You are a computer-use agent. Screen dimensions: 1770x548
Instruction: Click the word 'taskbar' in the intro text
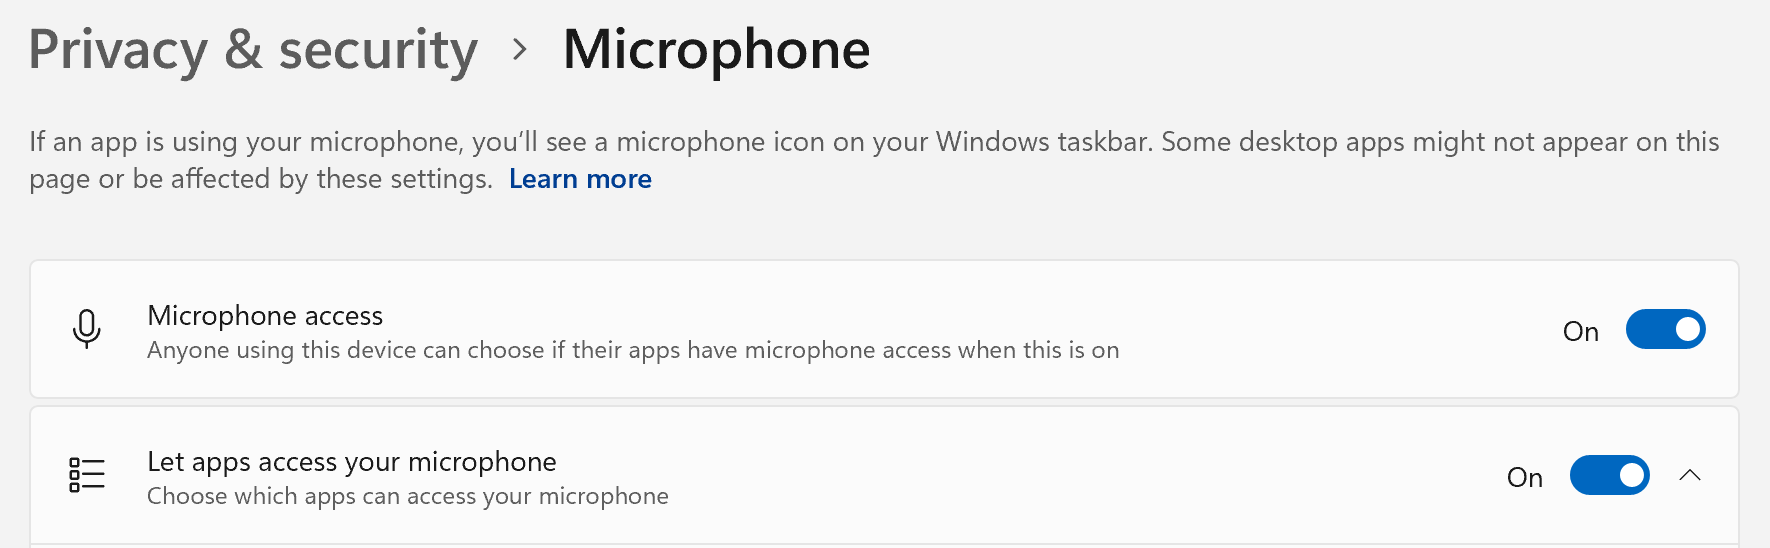coord(1101,142)
